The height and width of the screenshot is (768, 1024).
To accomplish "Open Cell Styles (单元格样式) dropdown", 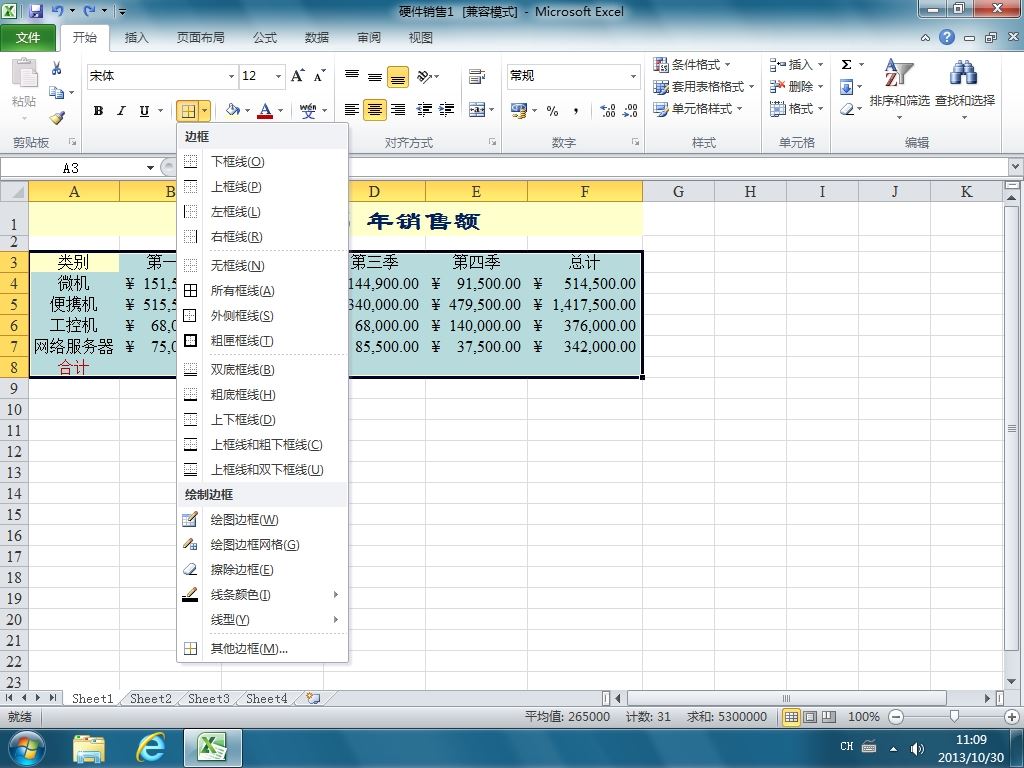I will click(698, 108).
